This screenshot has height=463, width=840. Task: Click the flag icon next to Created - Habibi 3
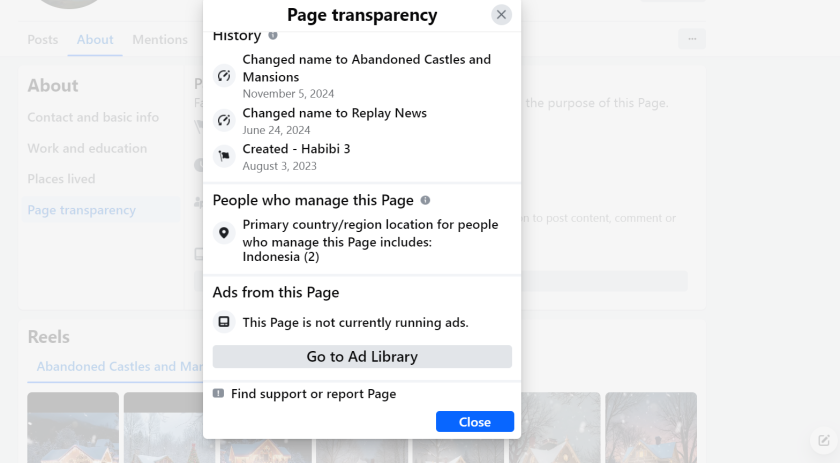[224, 156]
